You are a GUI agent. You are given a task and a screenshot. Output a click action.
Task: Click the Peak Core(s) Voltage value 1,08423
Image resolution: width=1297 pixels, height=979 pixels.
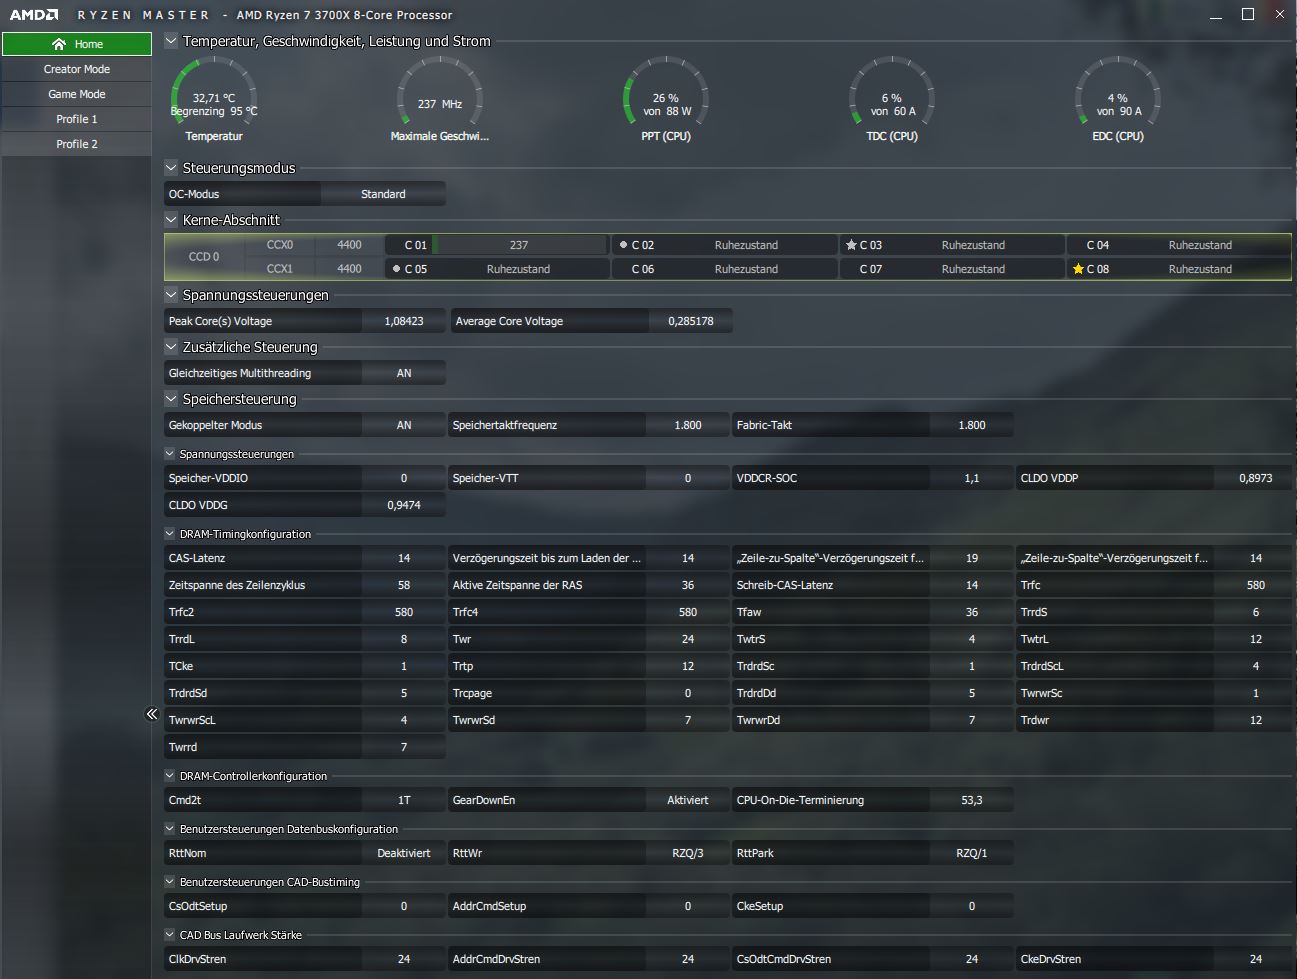pos(404,321)
